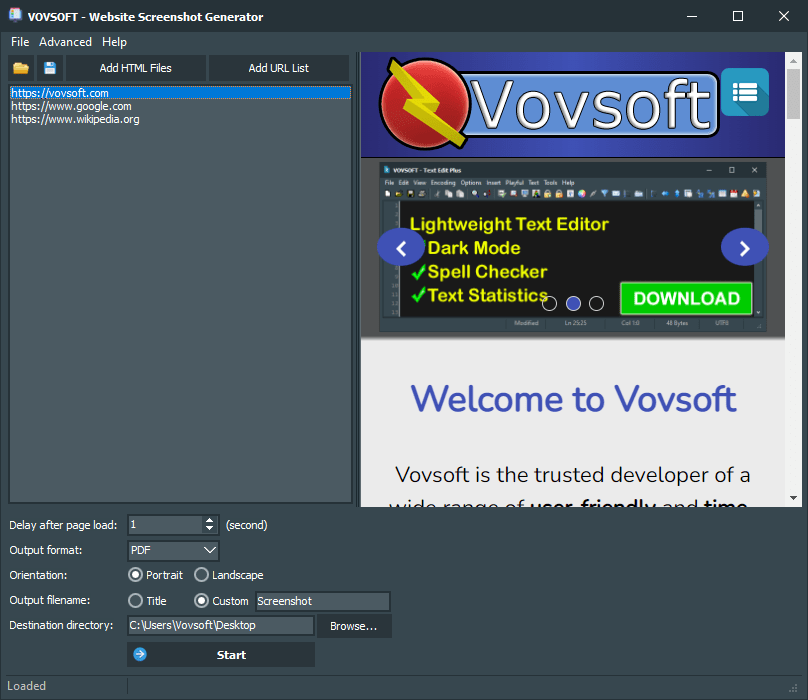Click the left carousel arrow in preview
The height and width of the screenshot is (700, 808).
coord(401,247)
